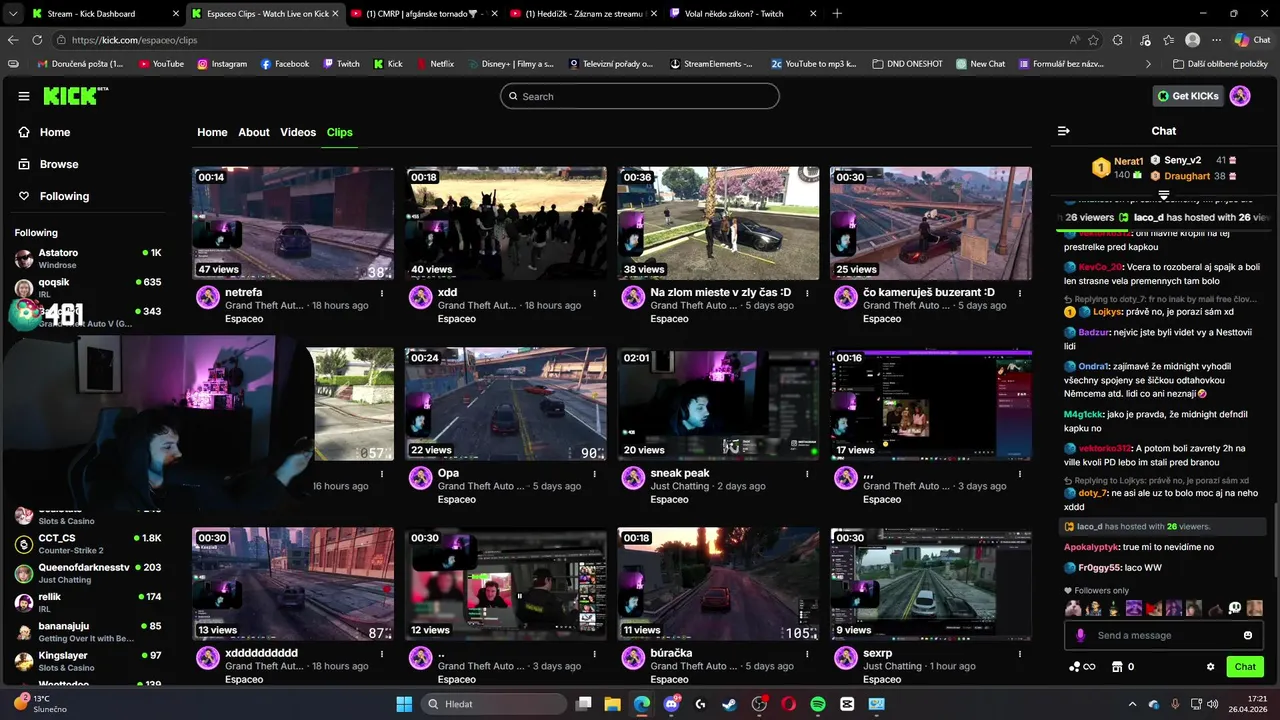Add this page to favorites star
Viewport: 1280px width, 720px height.
1093,40
